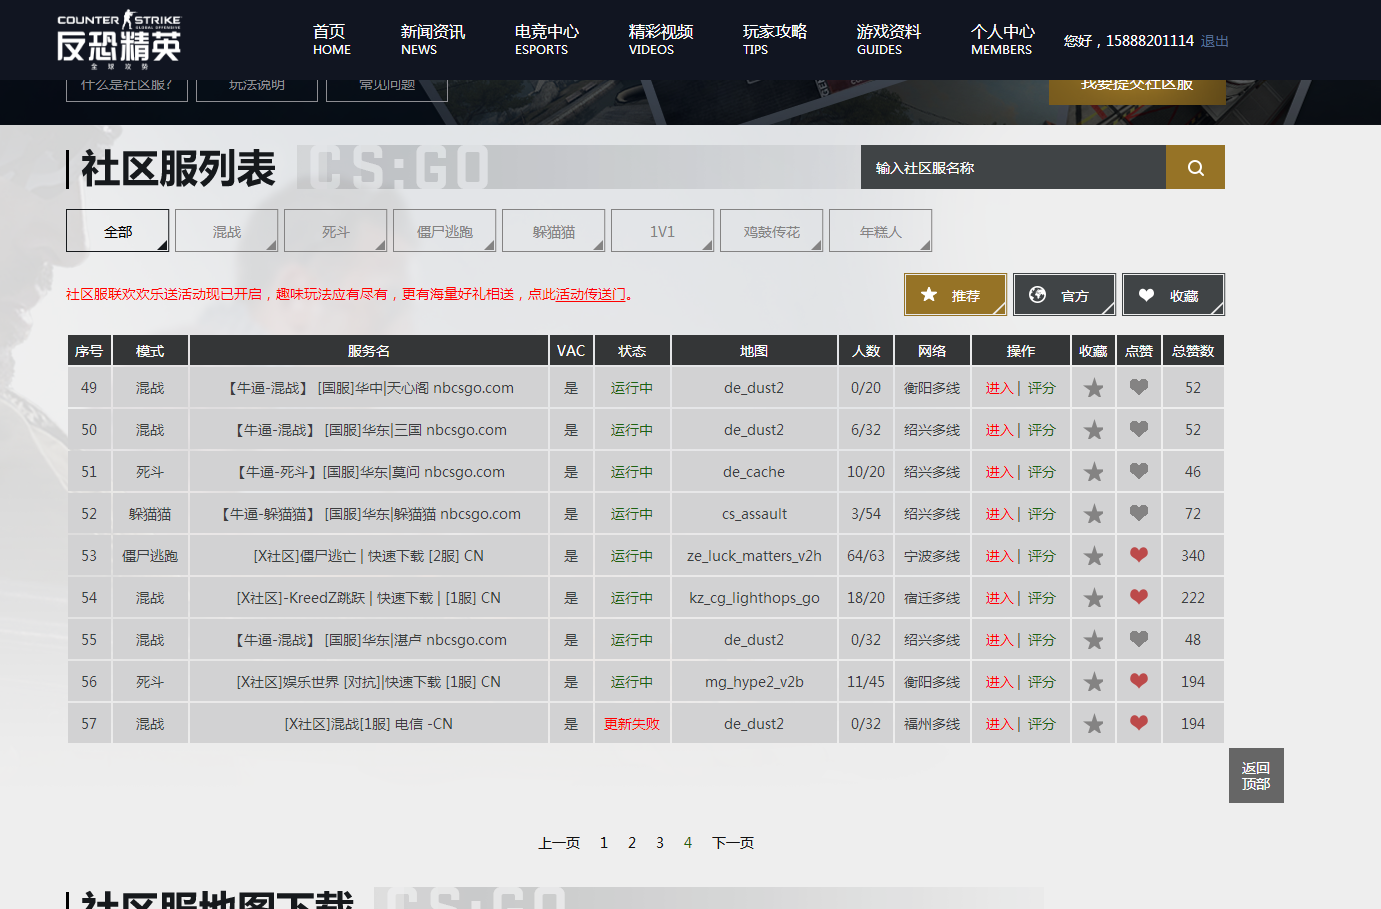Screen dimensions: 1381x909
Task: Click the server name search input field
Action: 1010,166
